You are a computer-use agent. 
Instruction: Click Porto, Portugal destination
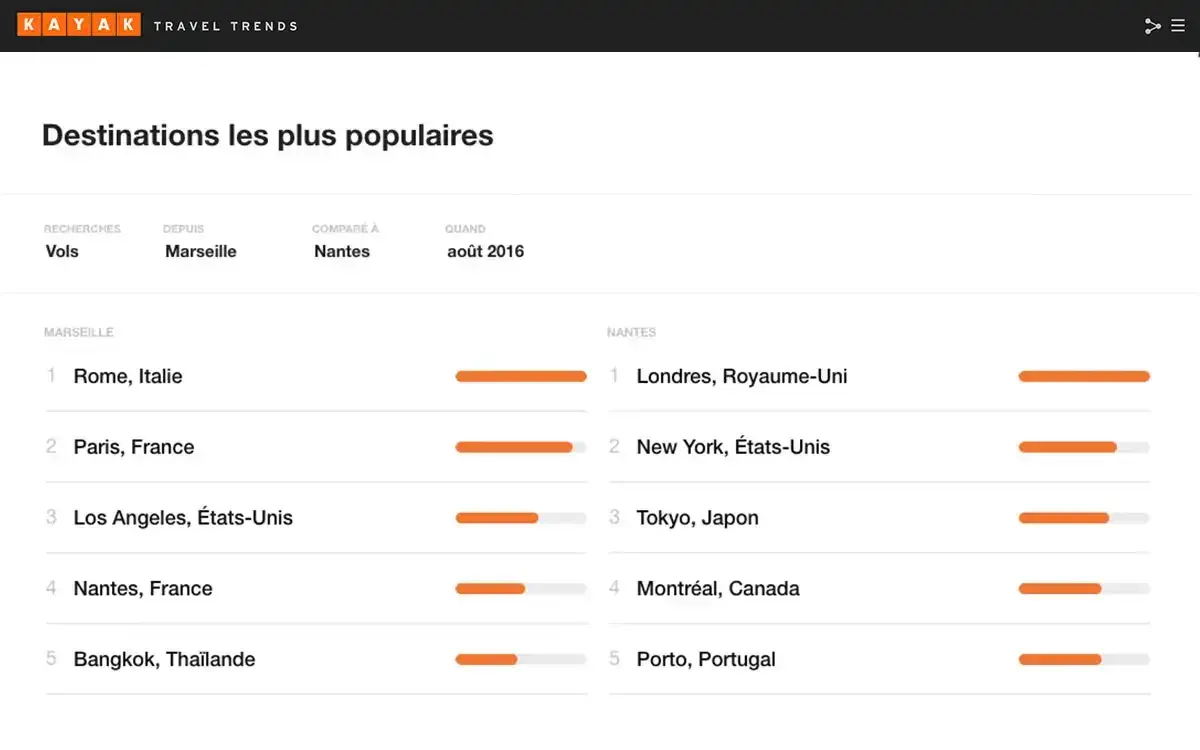pos(706,659)
